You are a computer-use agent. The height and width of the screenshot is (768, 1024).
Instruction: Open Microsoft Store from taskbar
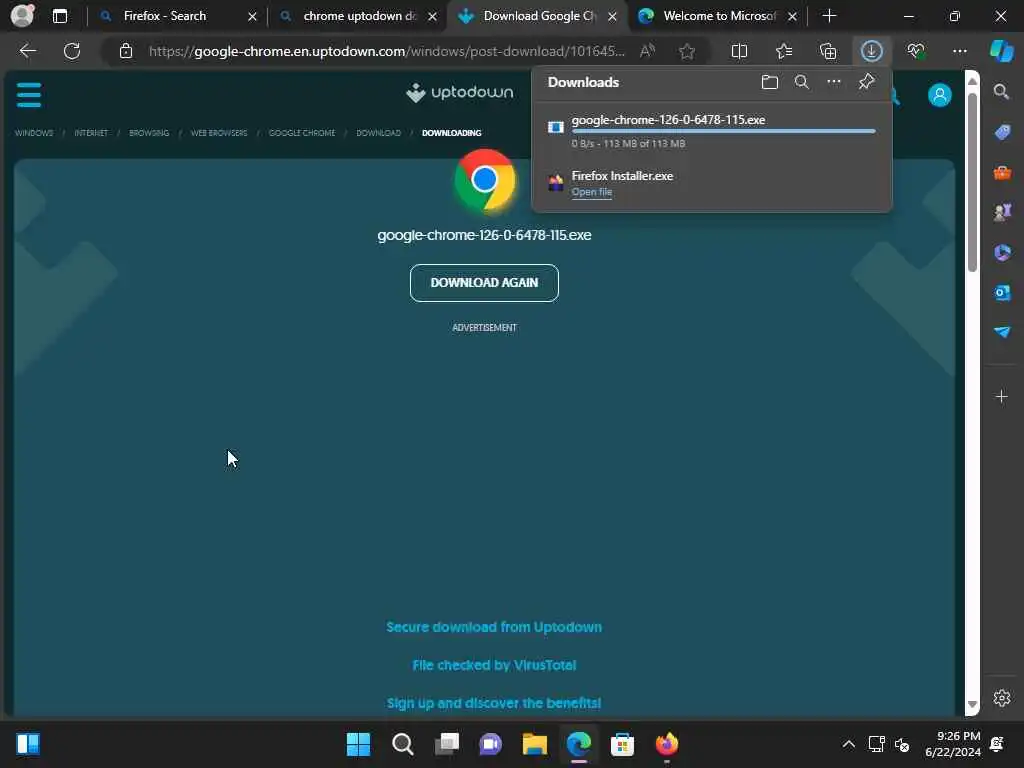622,744
